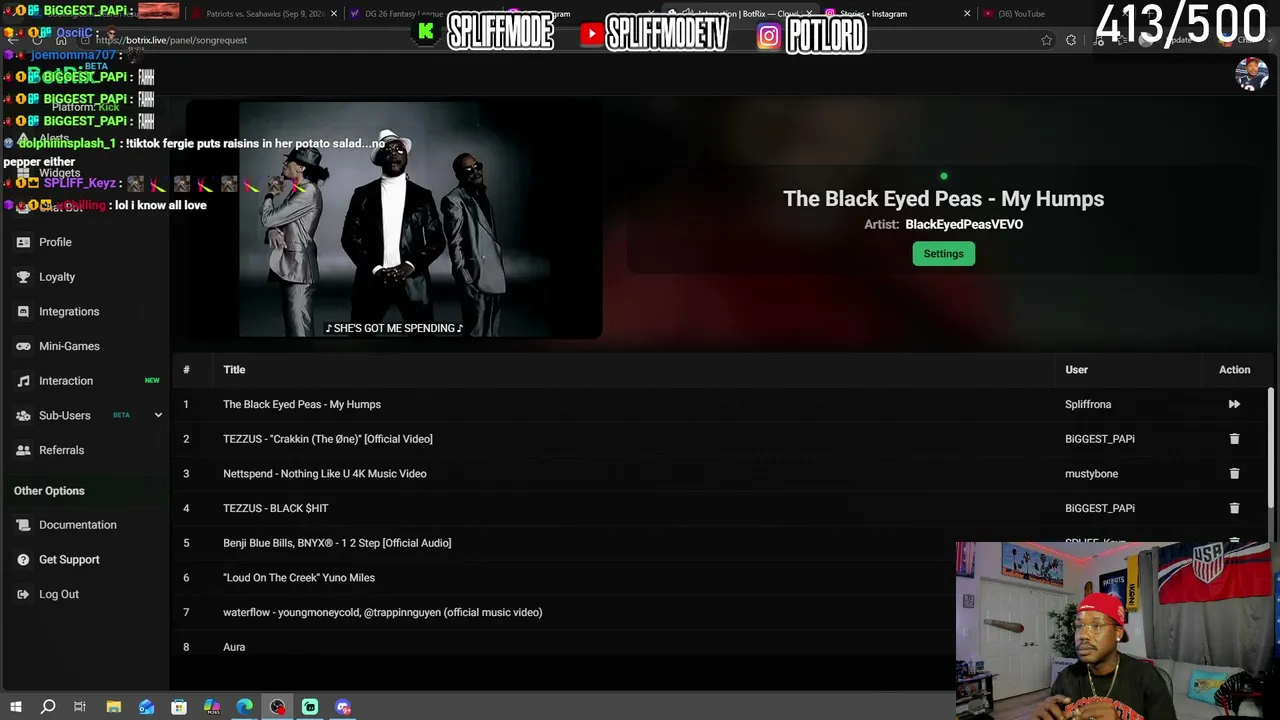Click the Log Out arrow icon
The image size is (1280, 720).
[x=23, y=594]
